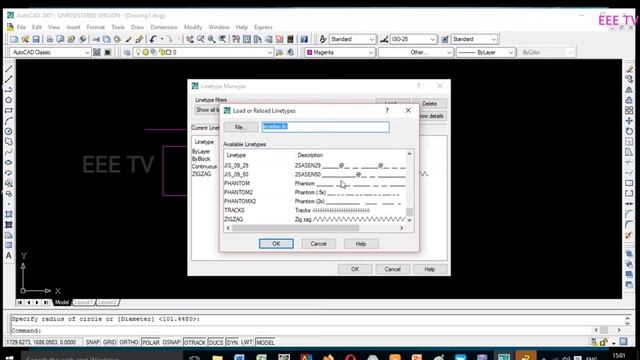Select the Explode modify tool
The width and height of the screenshot is (640, 360).
click(629, 235)
